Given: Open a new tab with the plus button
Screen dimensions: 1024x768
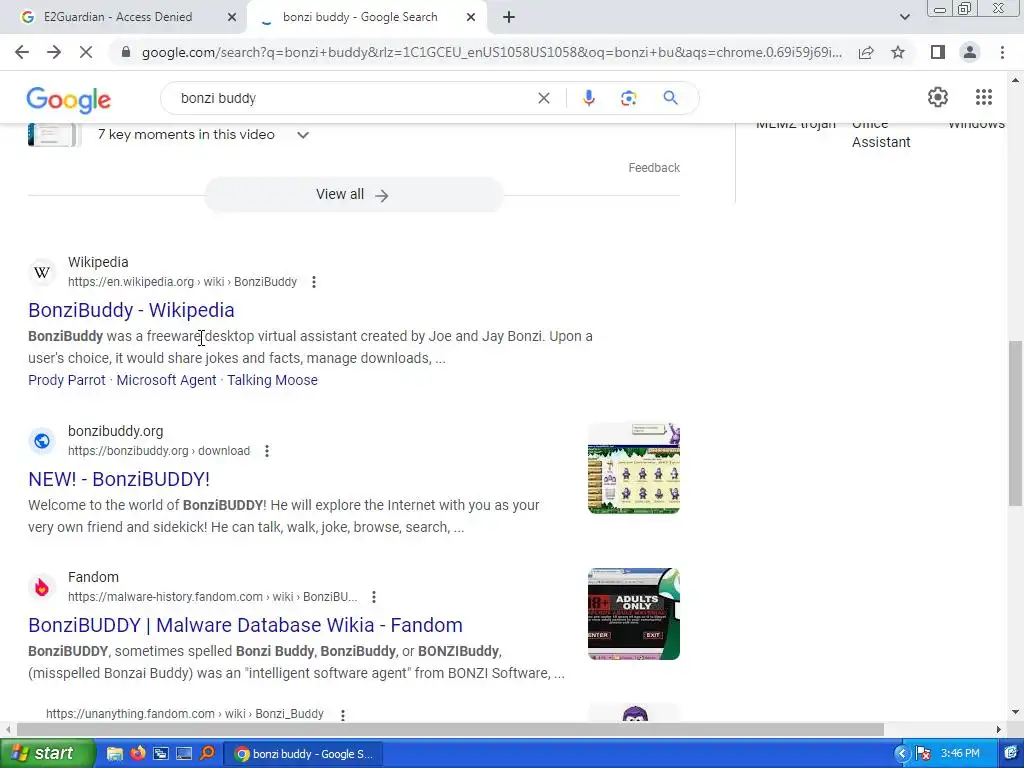Looking at the screenshot, I should [x=509, y=17].
